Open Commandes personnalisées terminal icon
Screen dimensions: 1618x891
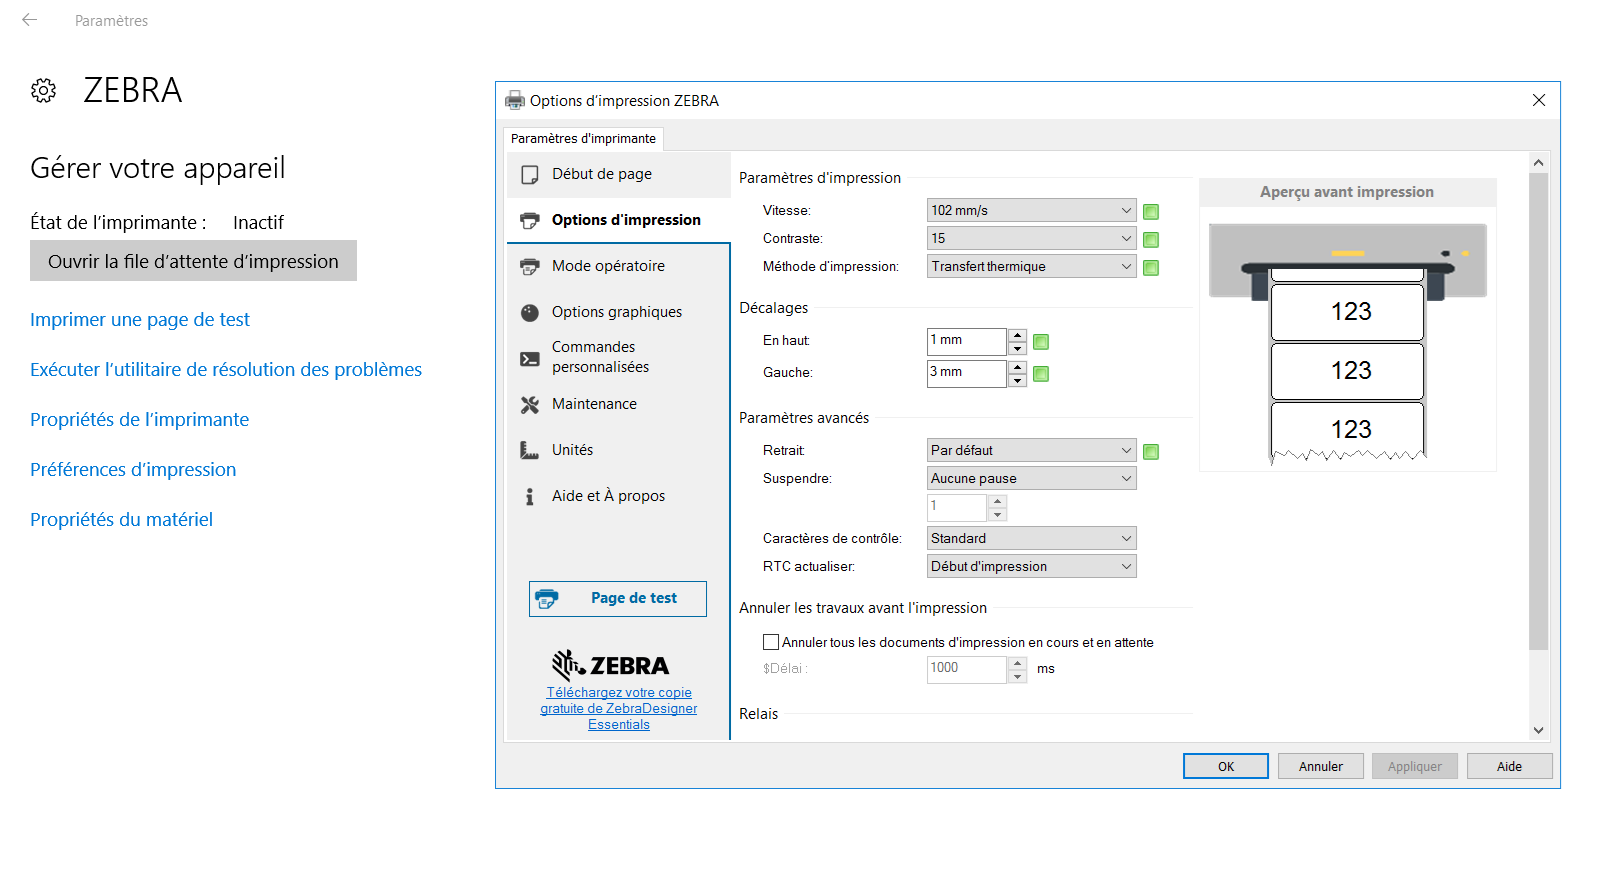[530, 358]
